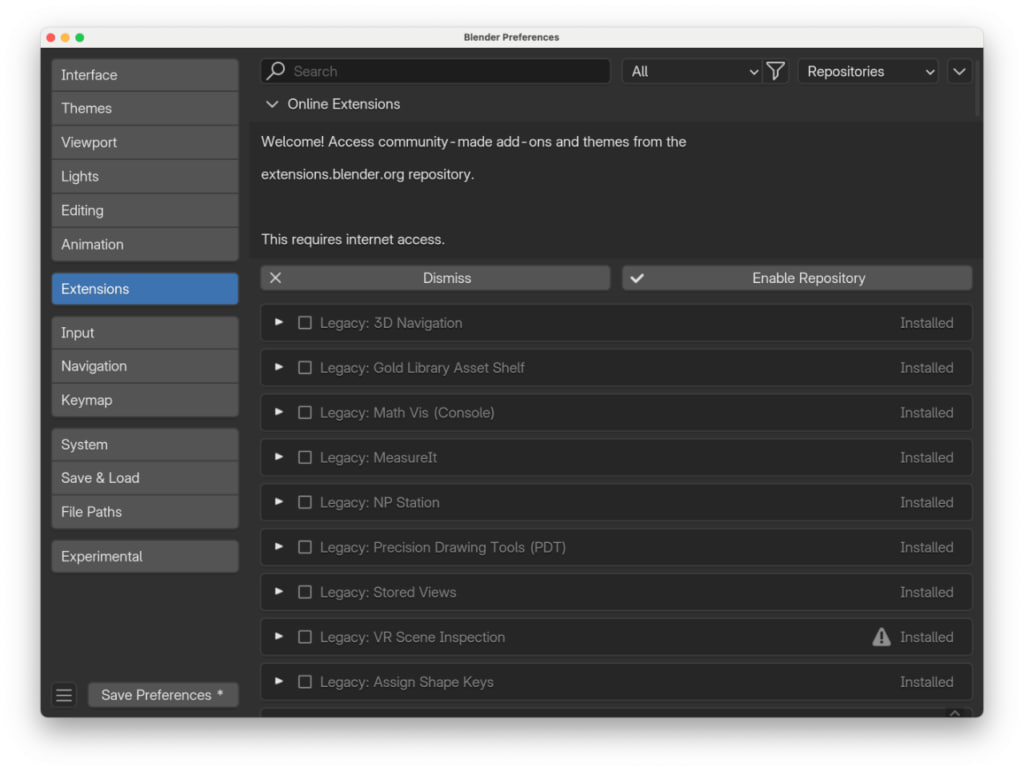Enable Legacy: NP Station checkbox
This screenshot has width=1024, height=771.
(x=304, y=502)
